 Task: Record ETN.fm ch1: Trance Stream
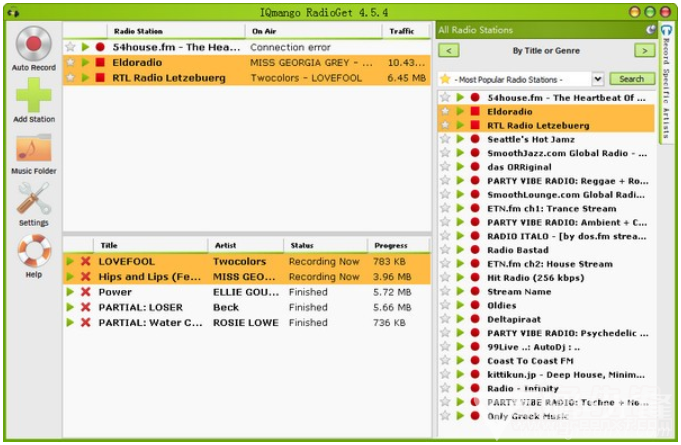click(x=475, y=208)
